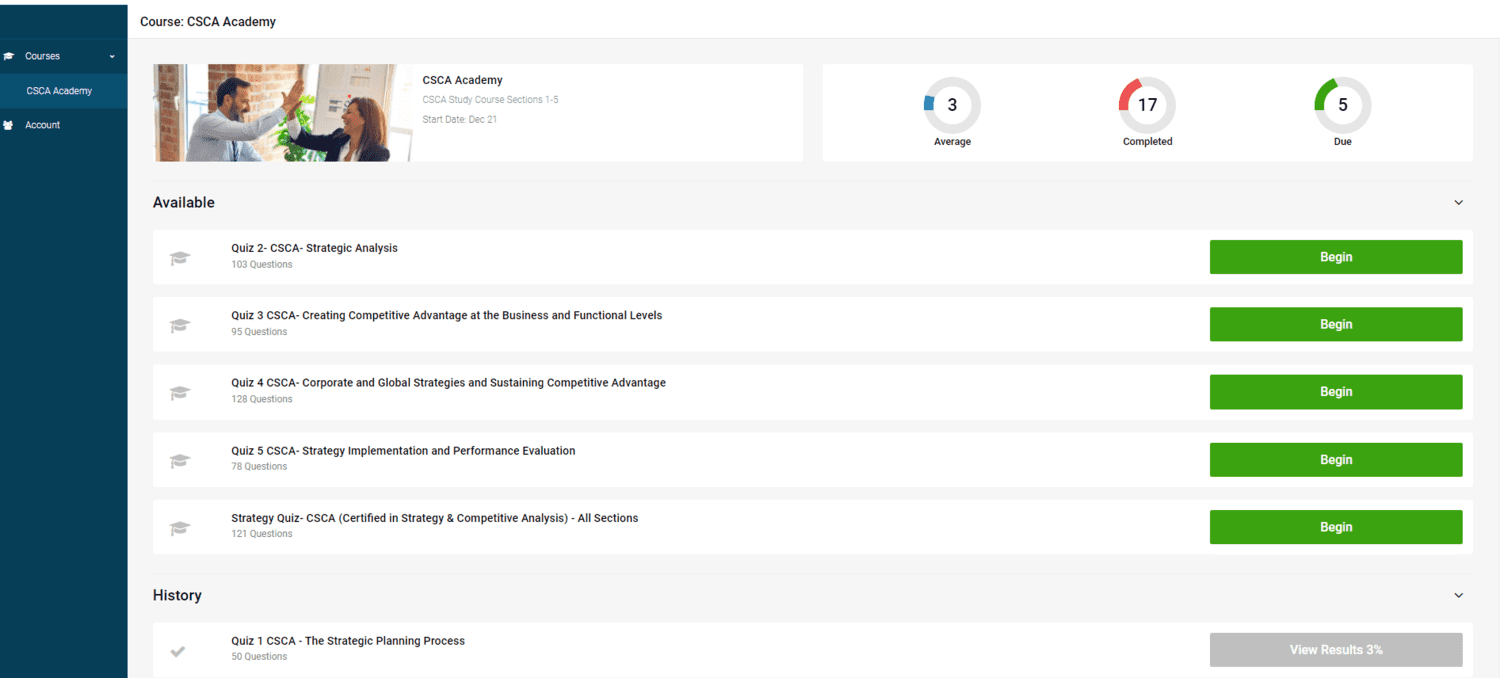
Task: Click Quiz 1 CSCA Strategic Planning Process title
Action: click(x=348, y=641)
